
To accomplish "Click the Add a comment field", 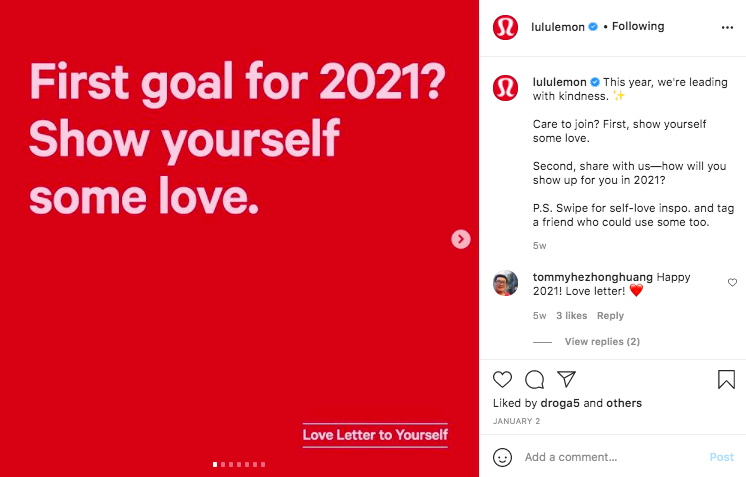I will 614,457.
